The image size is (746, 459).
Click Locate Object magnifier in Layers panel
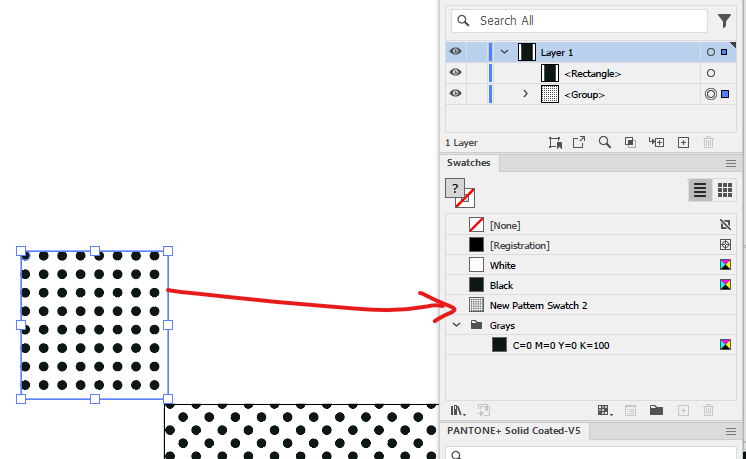click(x=605, y=142)
